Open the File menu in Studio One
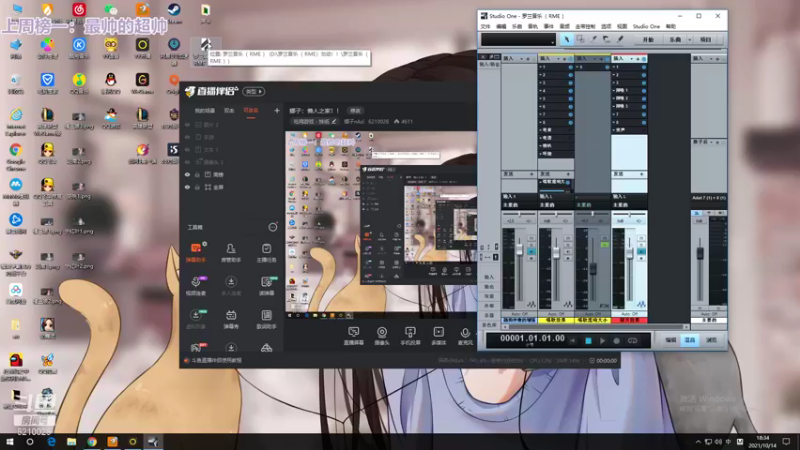 point(486,26)
